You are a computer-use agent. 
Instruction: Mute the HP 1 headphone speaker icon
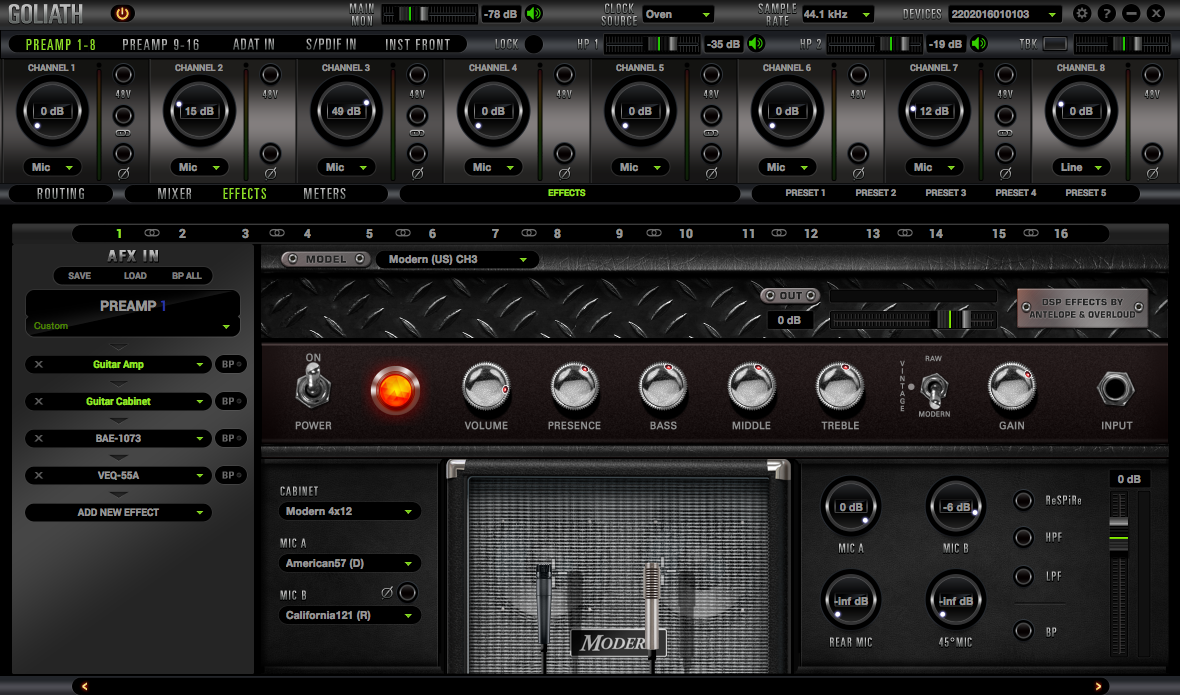756,44
